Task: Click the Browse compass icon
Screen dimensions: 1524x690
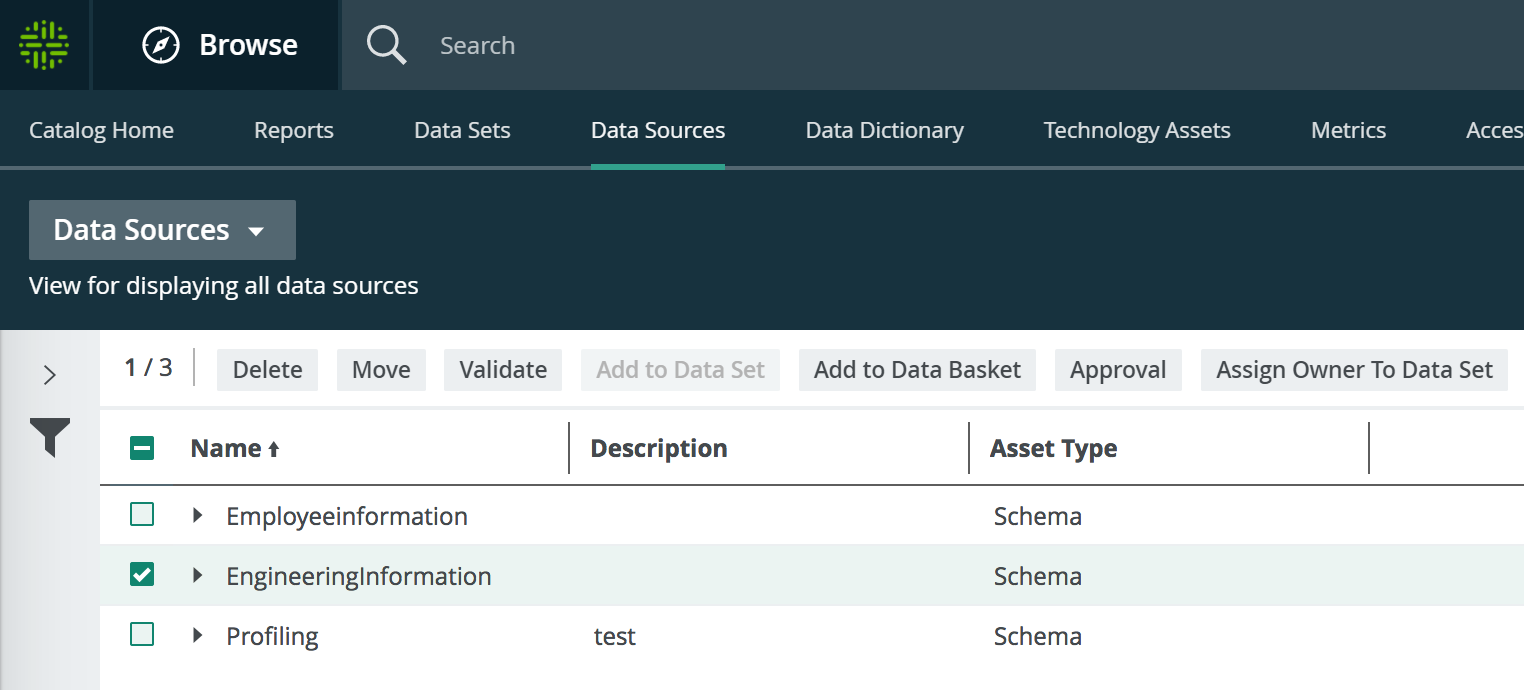Action: [162, 44]
